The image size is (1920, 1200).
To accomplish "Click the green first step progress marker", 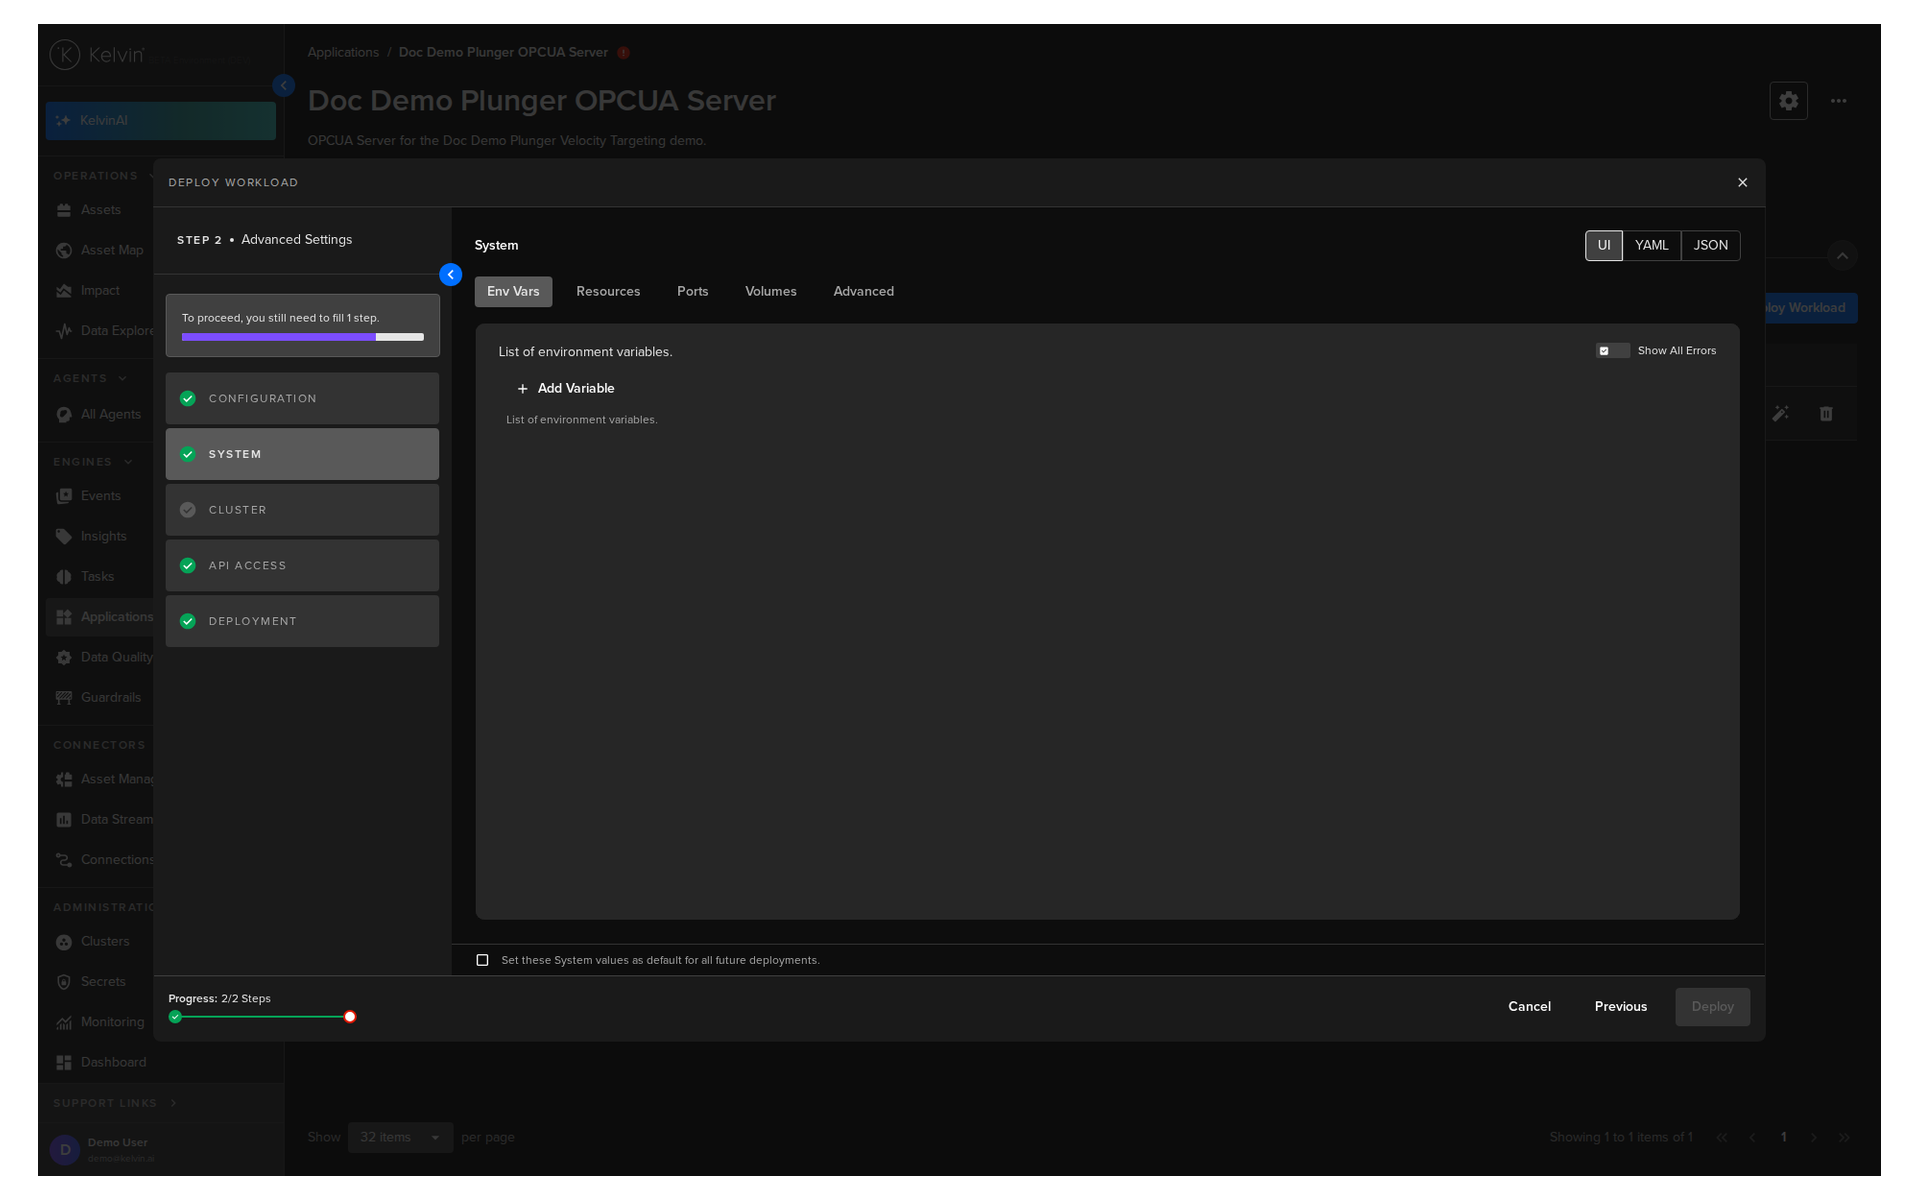I will click(x=175, y=1017).
